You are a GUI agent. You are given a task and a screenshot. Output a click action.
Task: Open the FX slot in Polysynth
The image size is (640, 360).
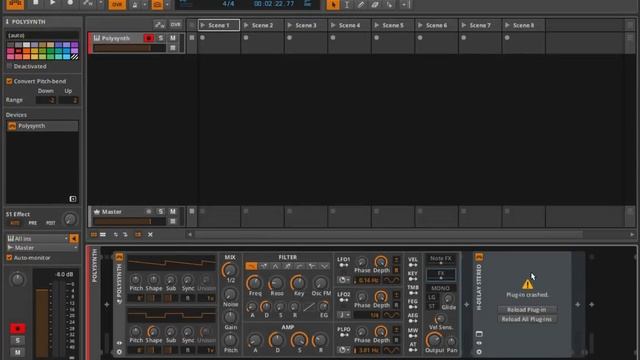(441, 274)
